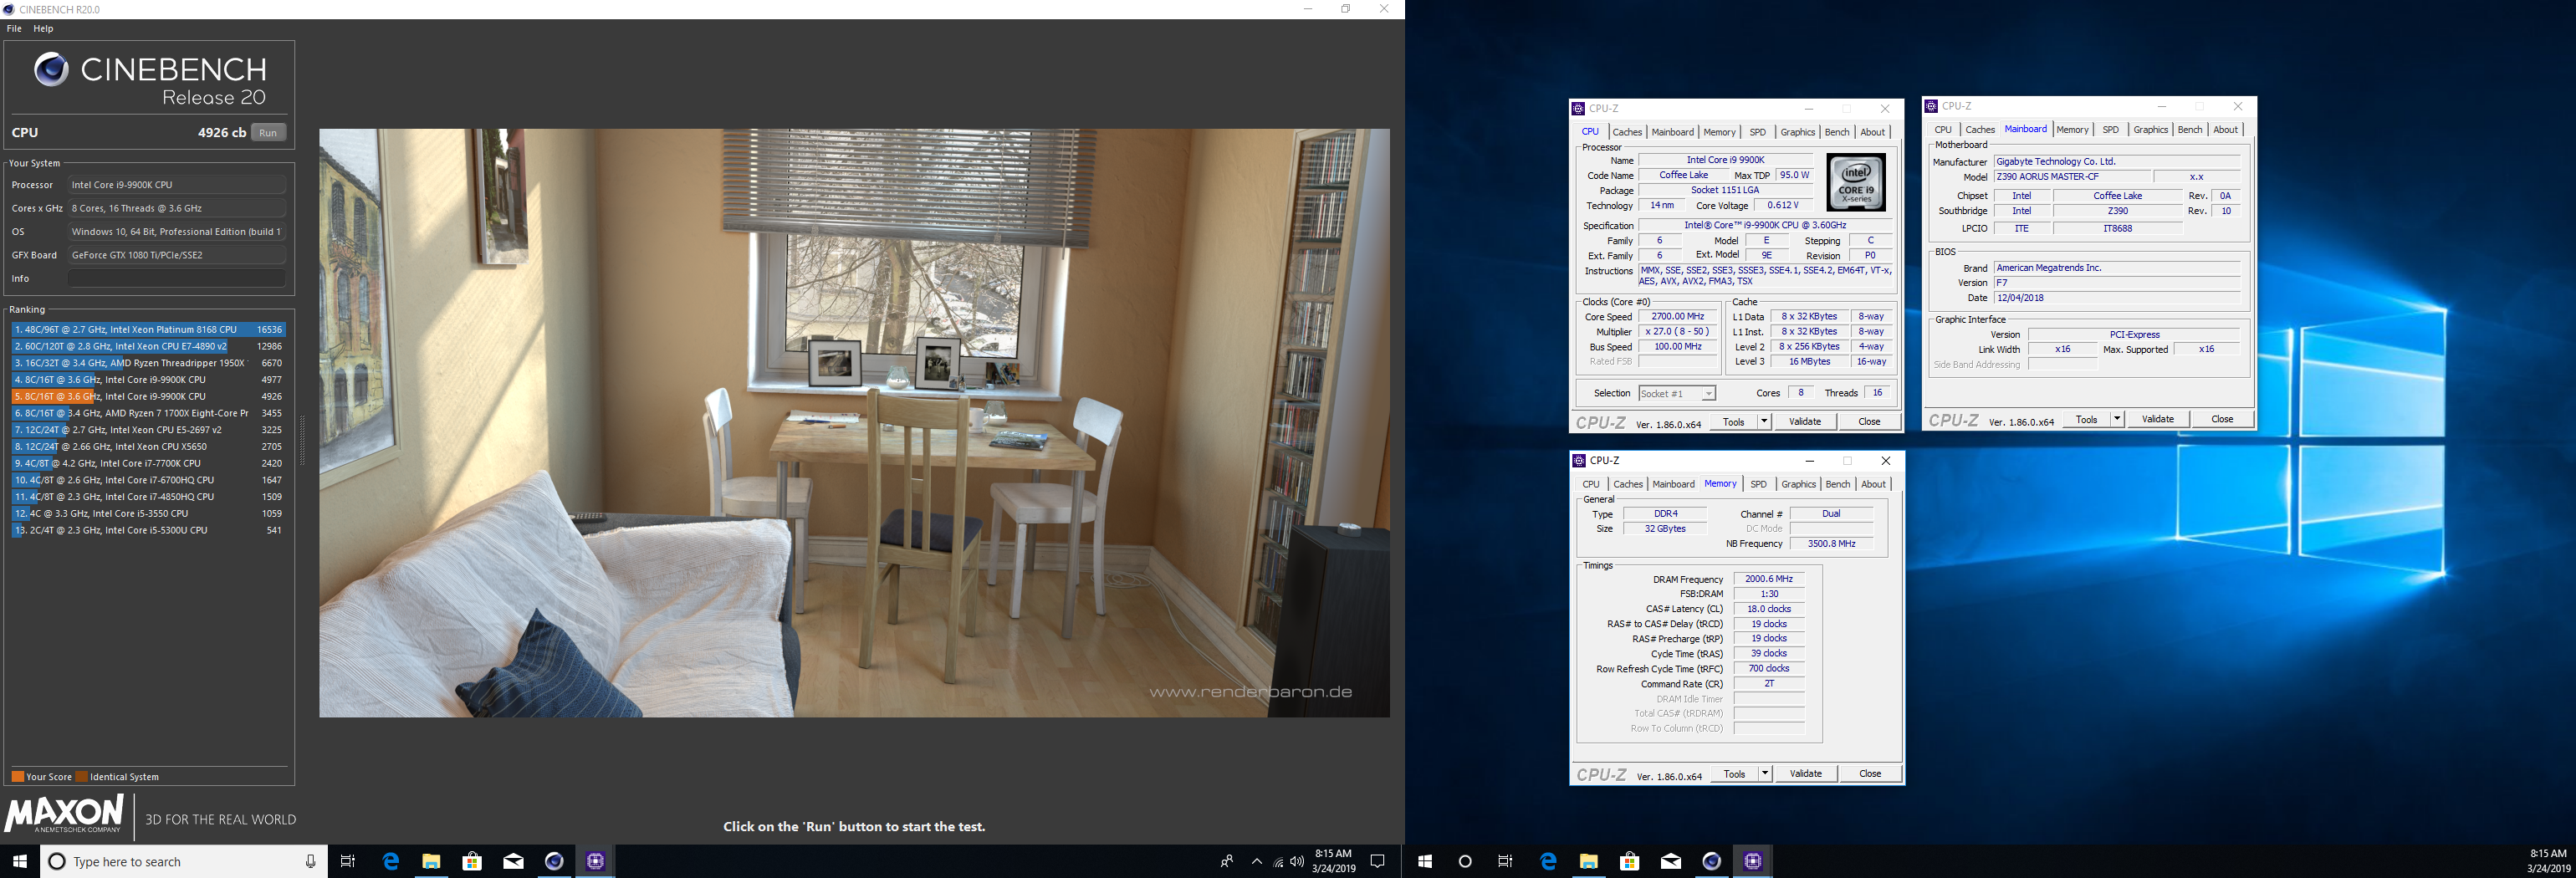The image size is (2576, 878).
Task: Click Tools button in CPU-Z Memory window
Action: [1735, 774]
